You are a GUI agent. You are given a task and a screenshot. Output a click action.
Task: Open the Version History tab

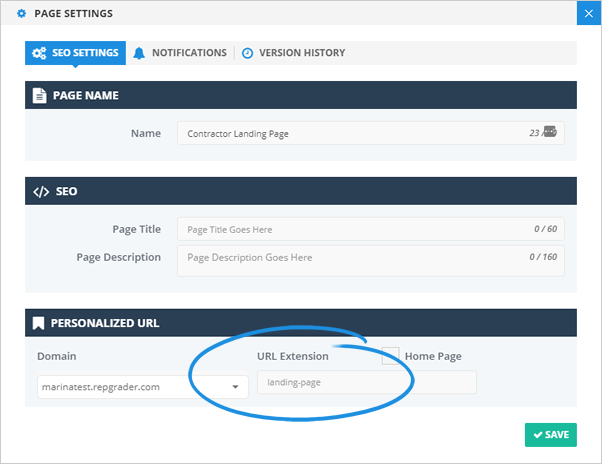(300, 53)
